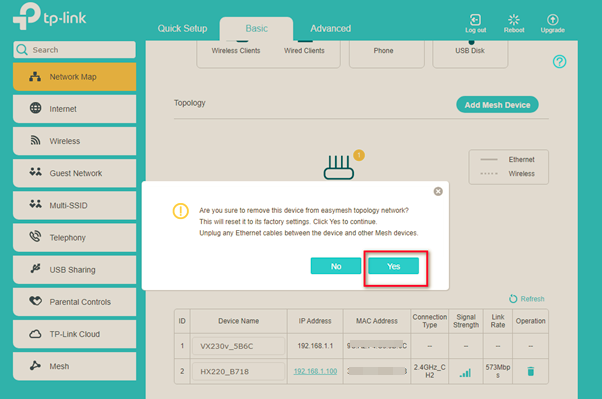The image size is (602, 399).
Task: Cancel removal by clicking No
Action: [x=336, y=266]
